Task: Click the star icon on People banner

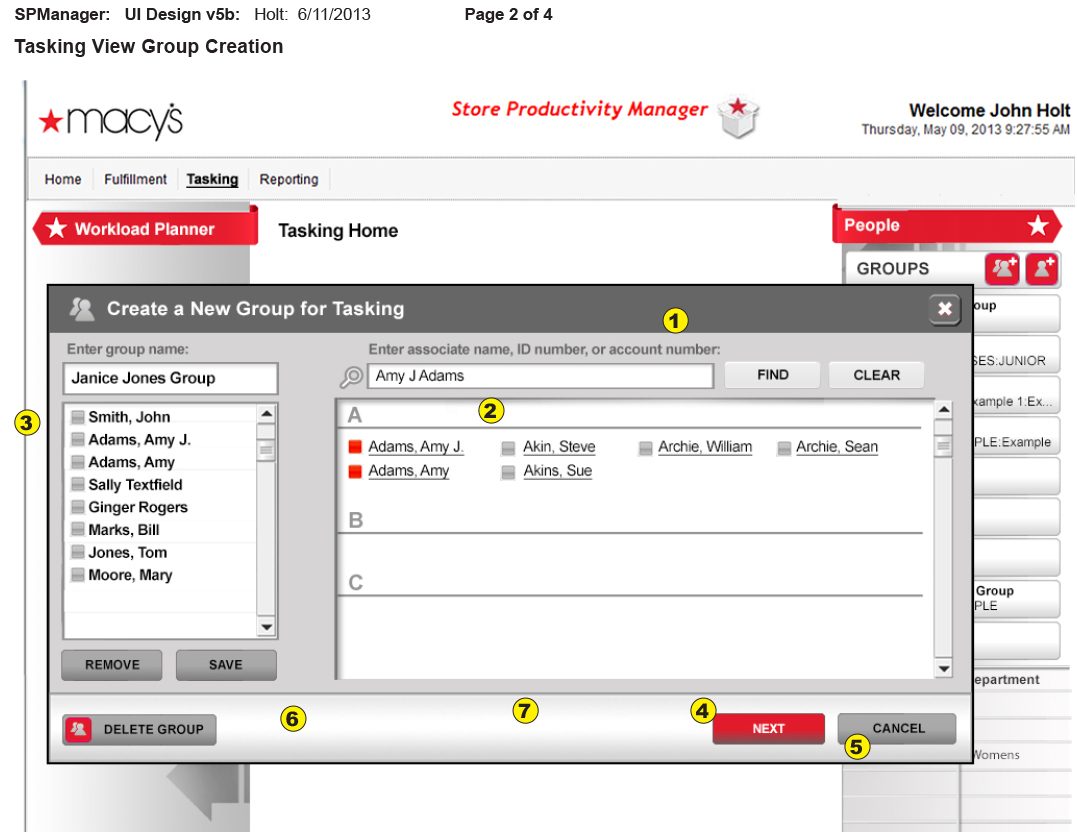Action: click(1038, 226)
